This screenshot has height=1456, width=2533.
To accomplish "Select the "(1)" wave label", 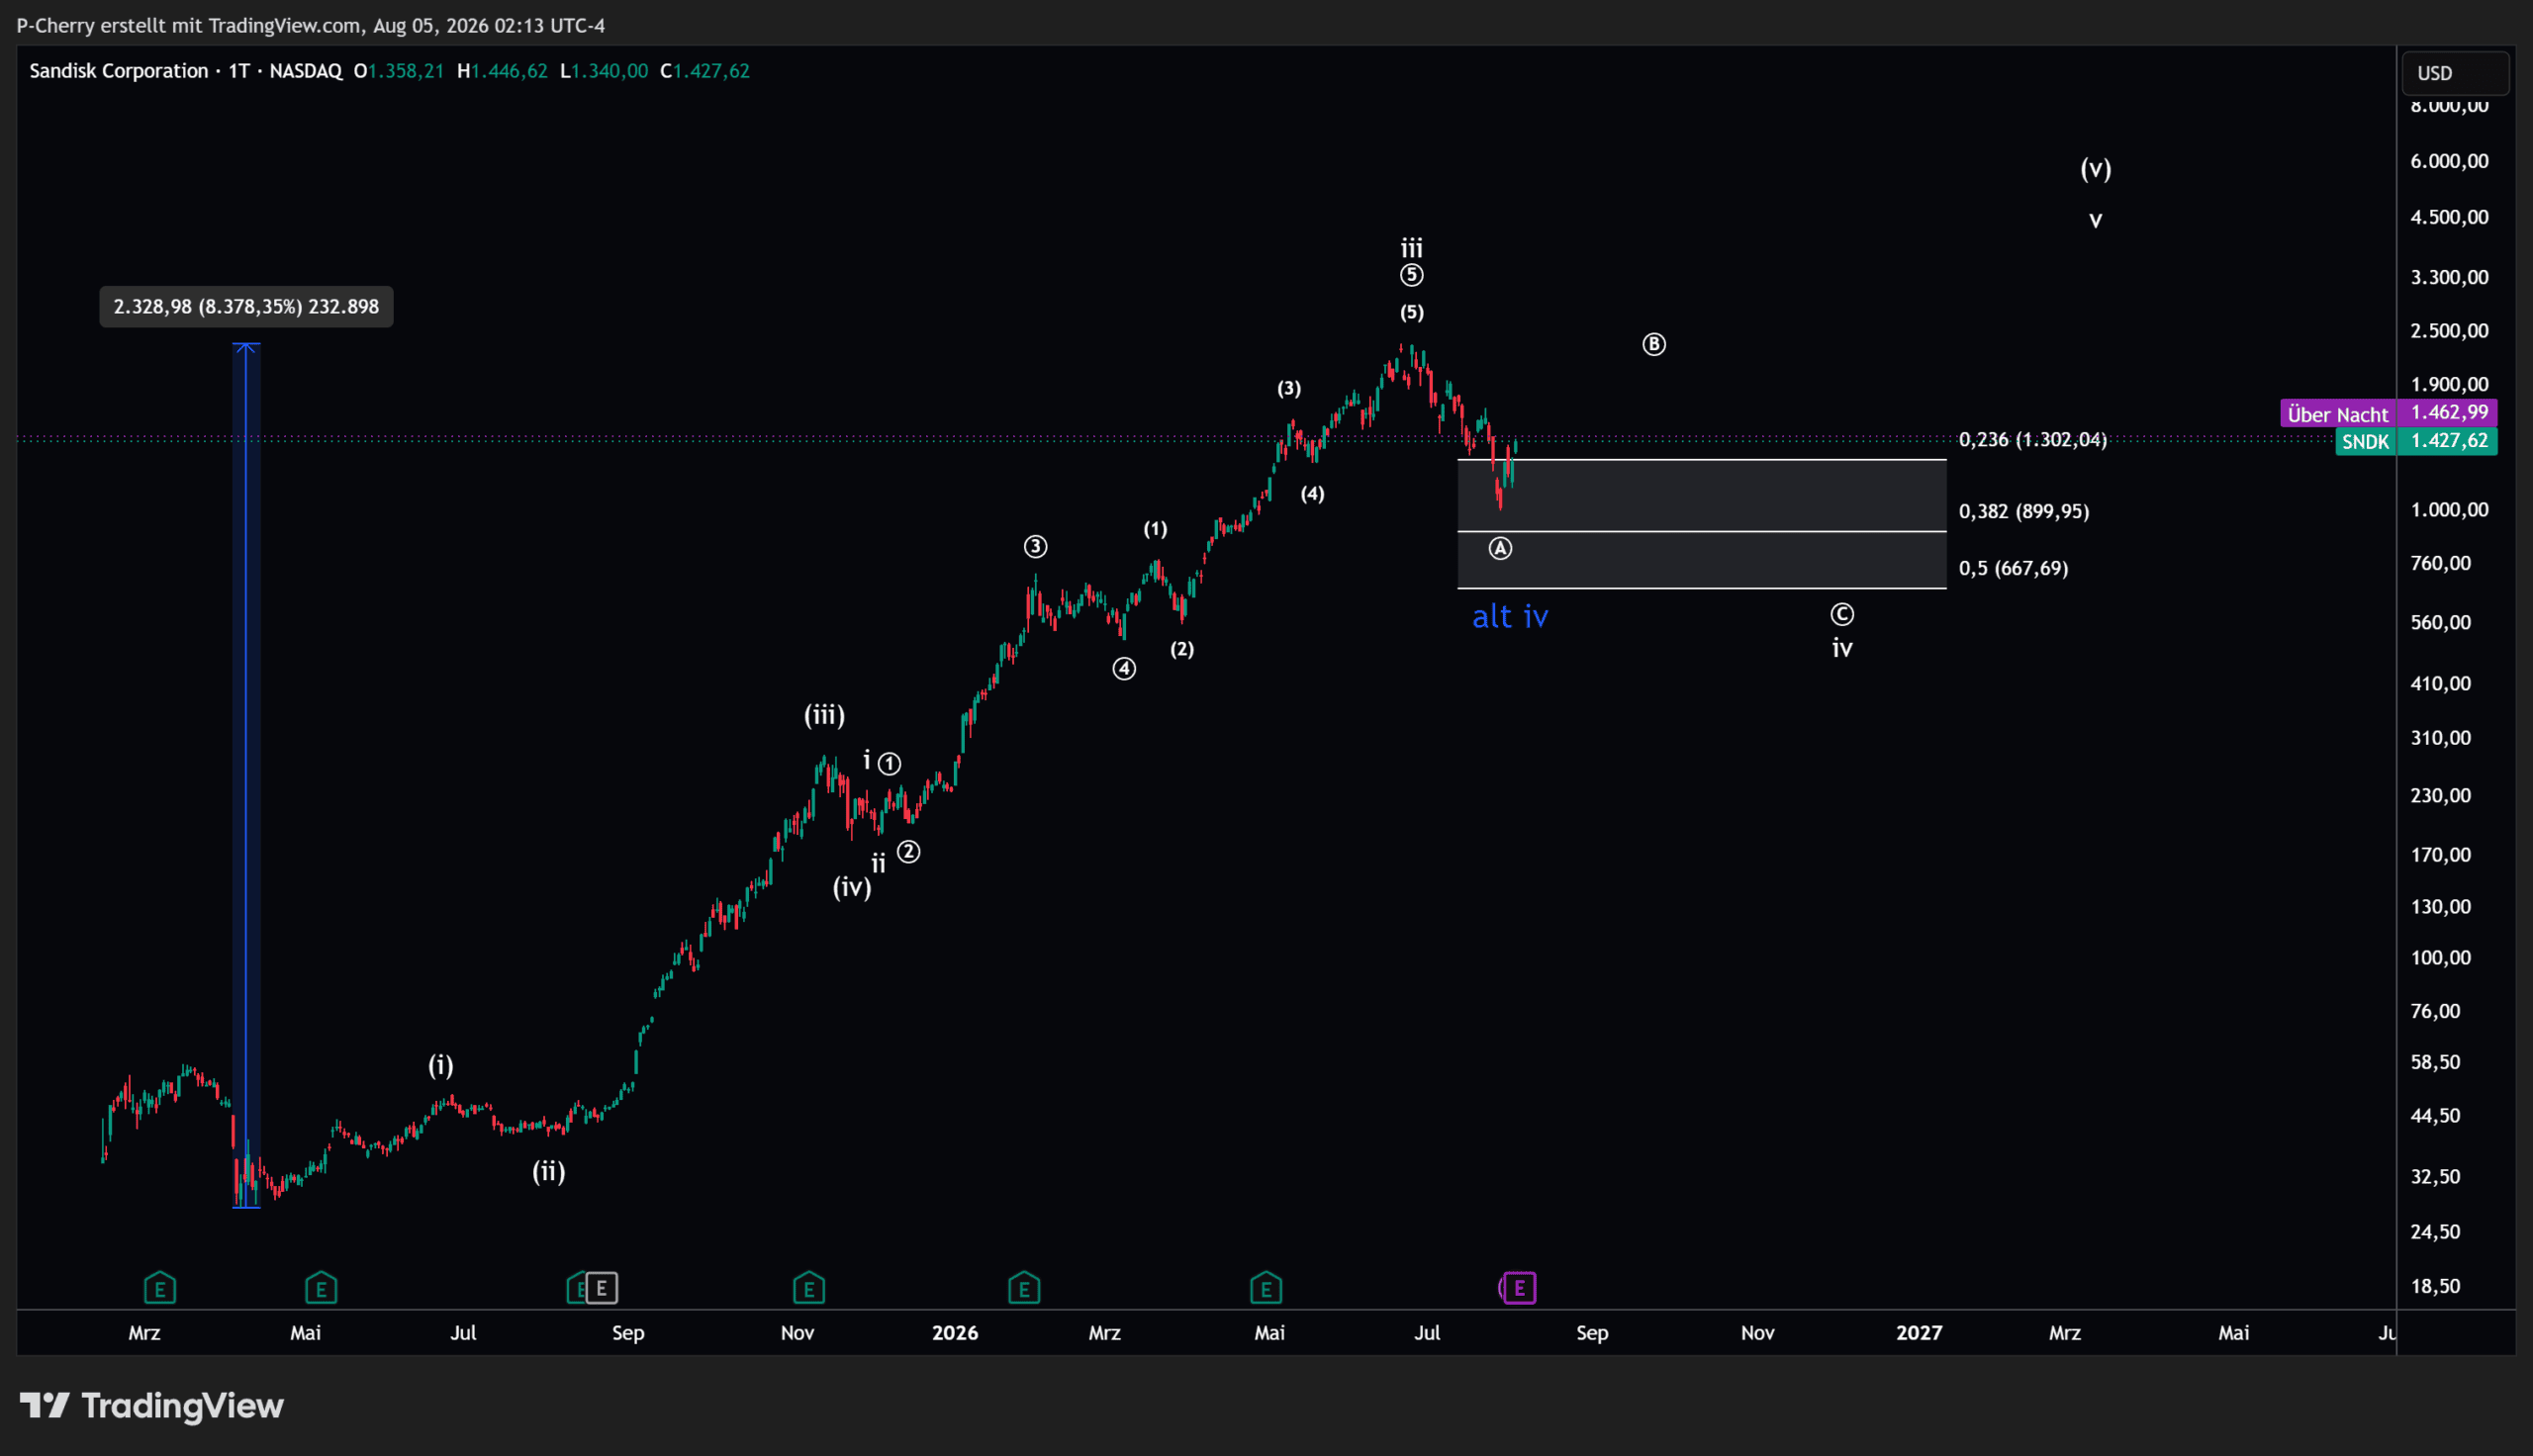I will click(x=1155, y=529).
